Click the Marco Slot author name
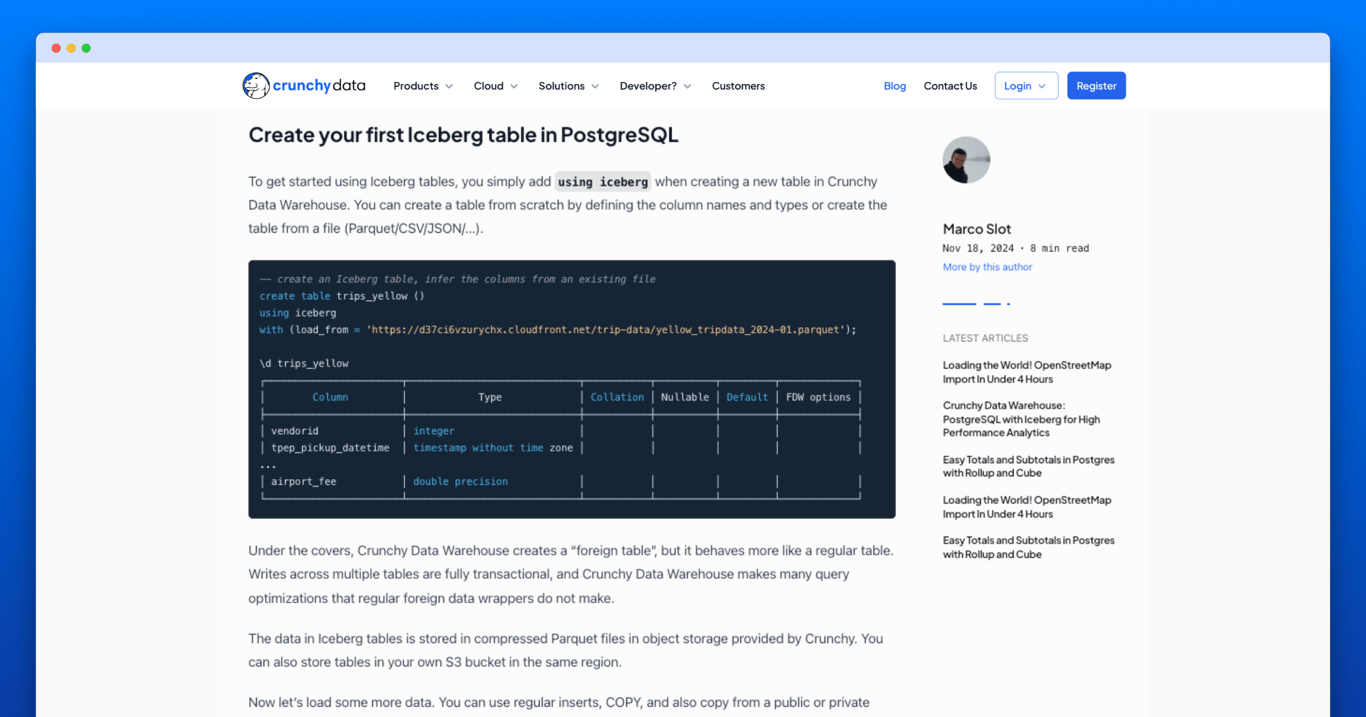This screenshot has height=717, width=1366. click(977, 229)
